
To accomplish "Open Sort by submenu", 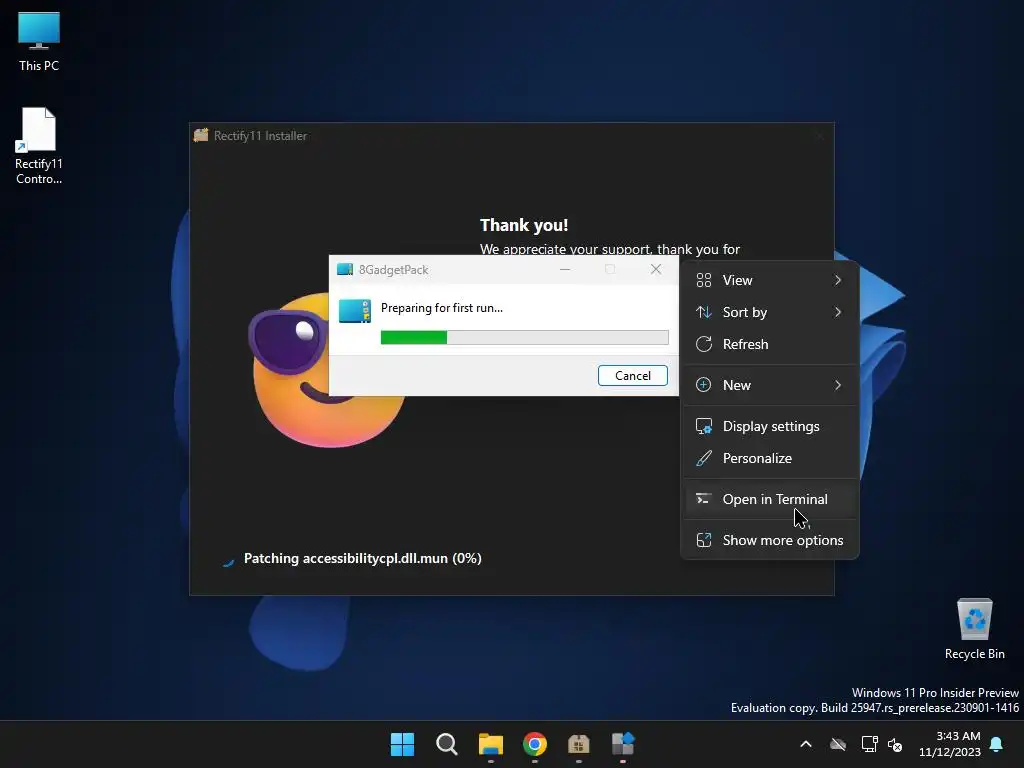I will [x=769, y=312].
